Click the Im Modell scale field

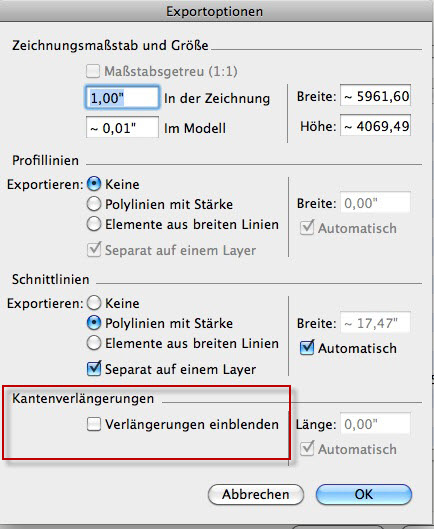coord(122,127)
